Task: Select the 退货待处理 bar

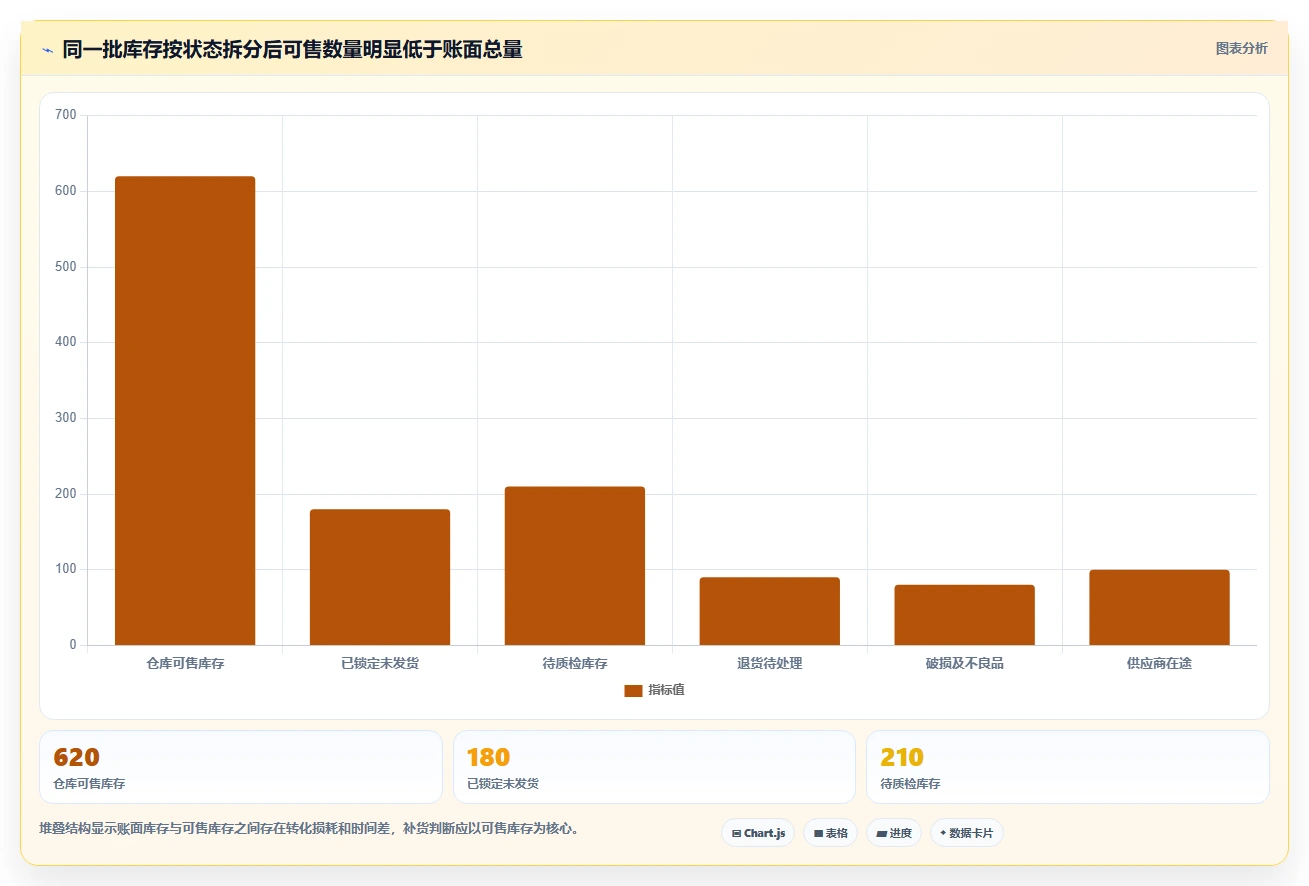Action: [x=770, y=611]
